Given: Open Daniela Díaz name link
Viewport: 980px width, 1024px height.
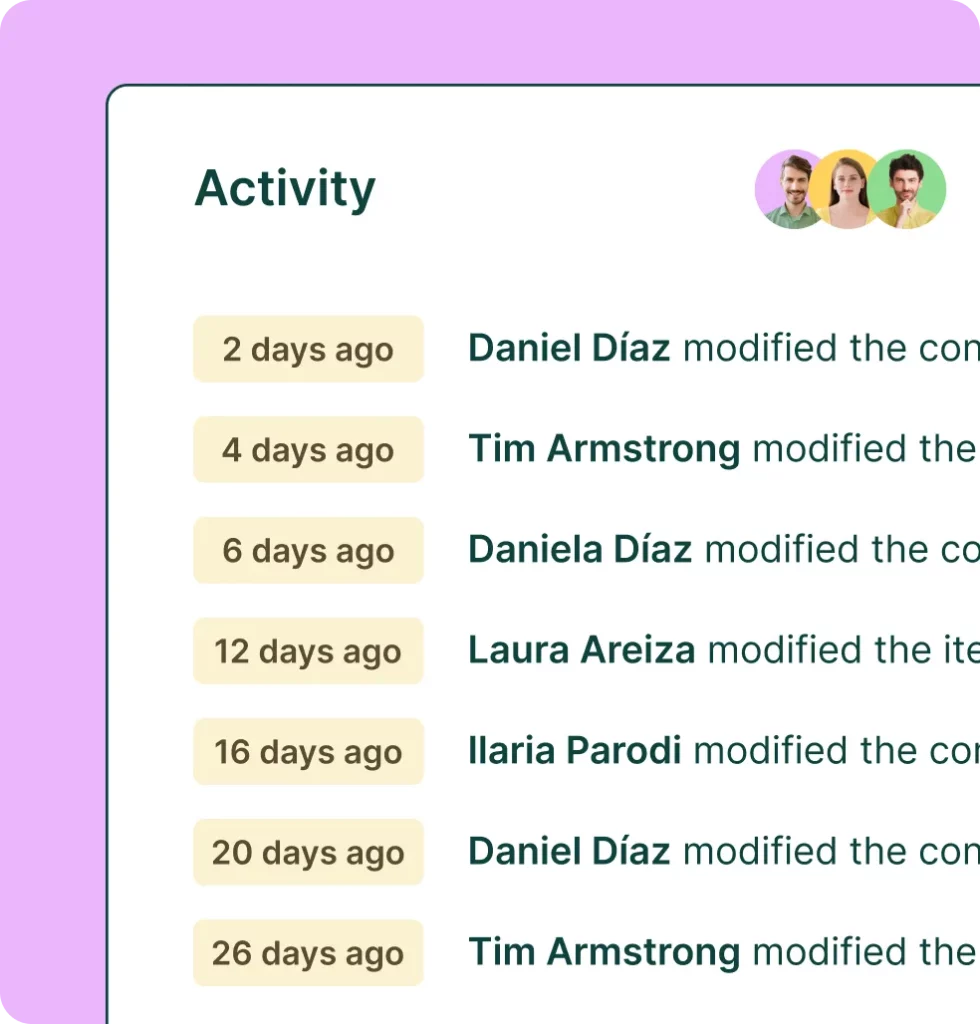Looking at the screenshot, I should [580, 549].
